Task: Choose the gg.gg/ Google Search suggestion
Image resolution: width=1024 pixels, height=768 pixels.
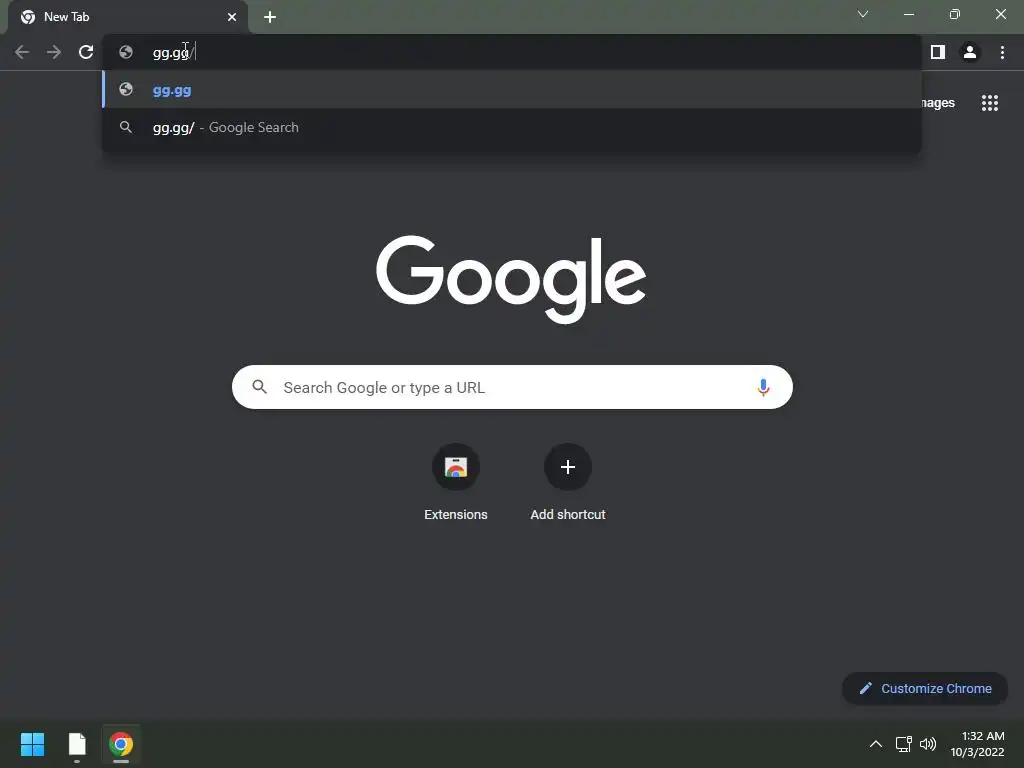Action: (x=512, y=127)
